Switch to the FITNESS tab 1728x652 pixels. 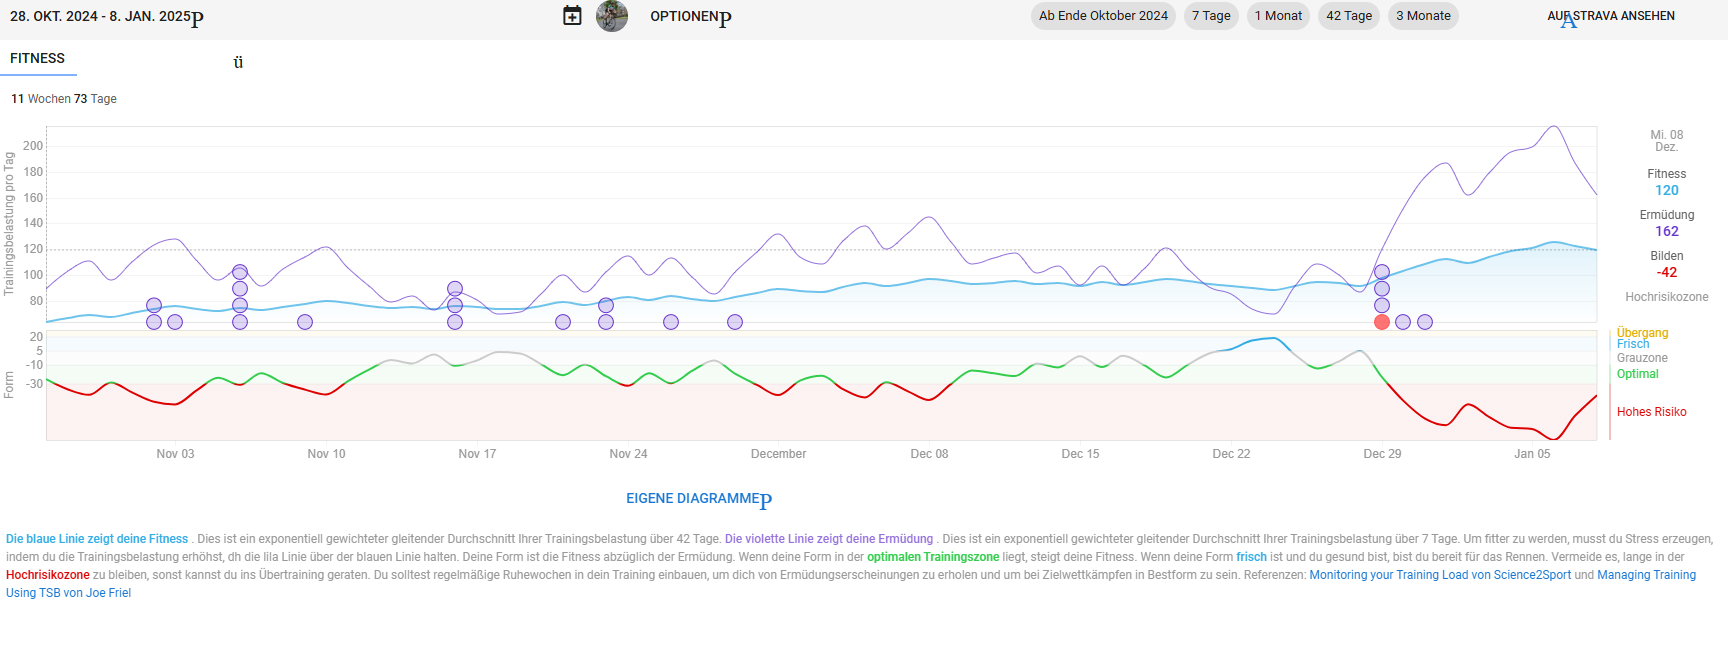[x=38, y=59]
